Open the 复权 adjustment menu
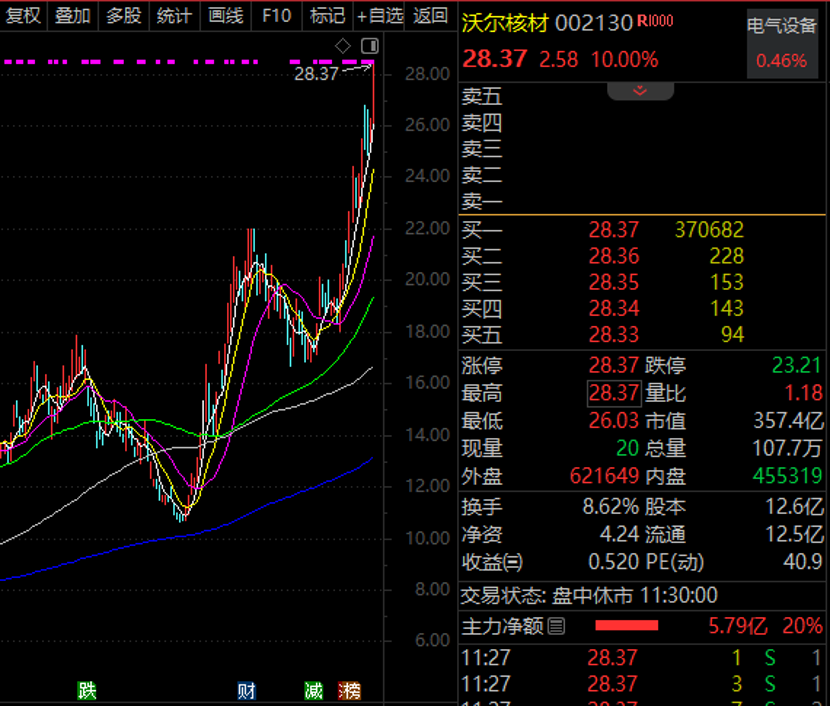The image size is (830, 706). coord(24,15)
